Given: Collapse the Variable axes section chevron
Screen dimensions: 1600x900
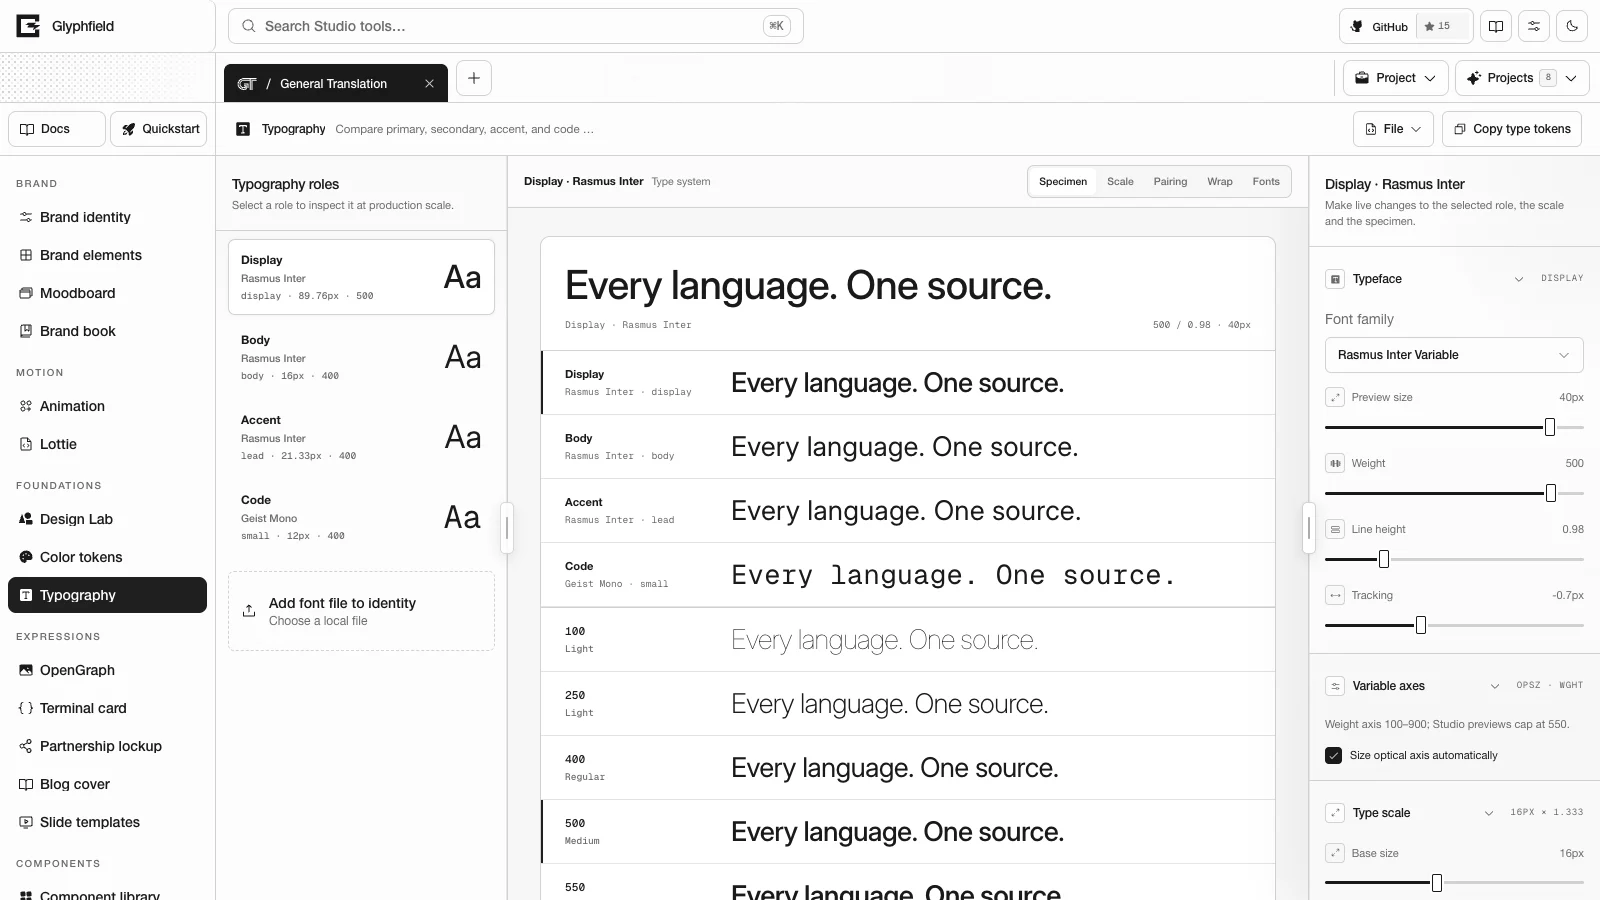Looking at the screenshot, I should [1495, 686].
